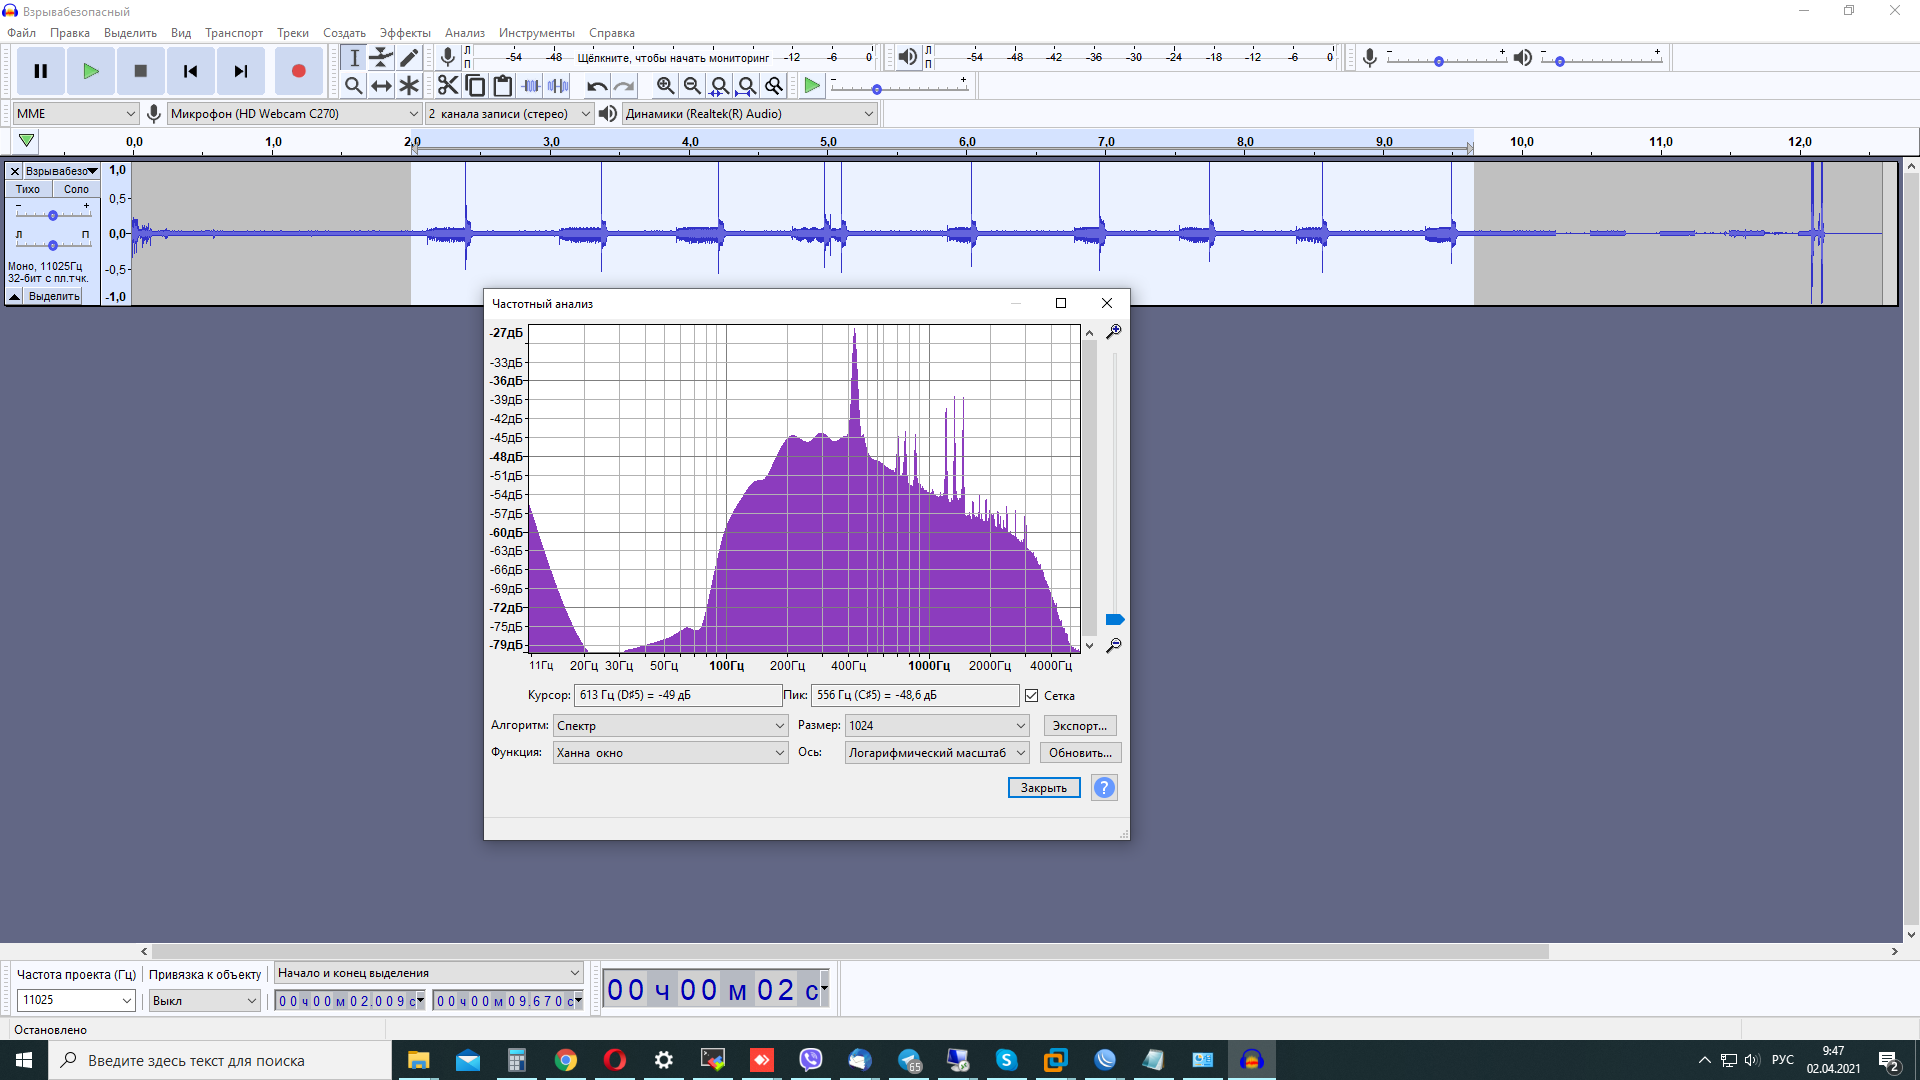The height and width of the screenshot is (1080, 1920).
Task: Open the Эффекты menu
Action: coord(405,33)
